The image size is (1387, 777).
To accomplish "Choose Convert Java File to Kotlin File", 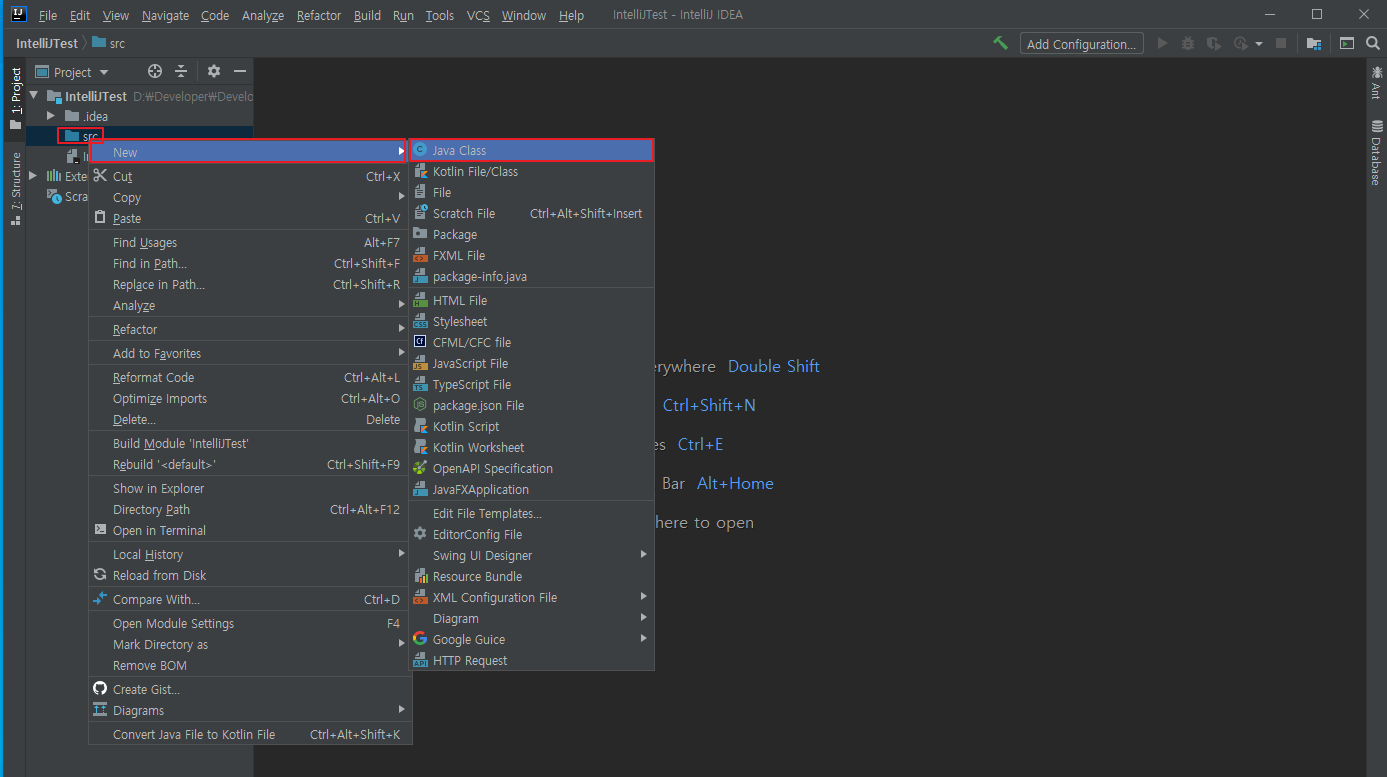I will point(248,734).
